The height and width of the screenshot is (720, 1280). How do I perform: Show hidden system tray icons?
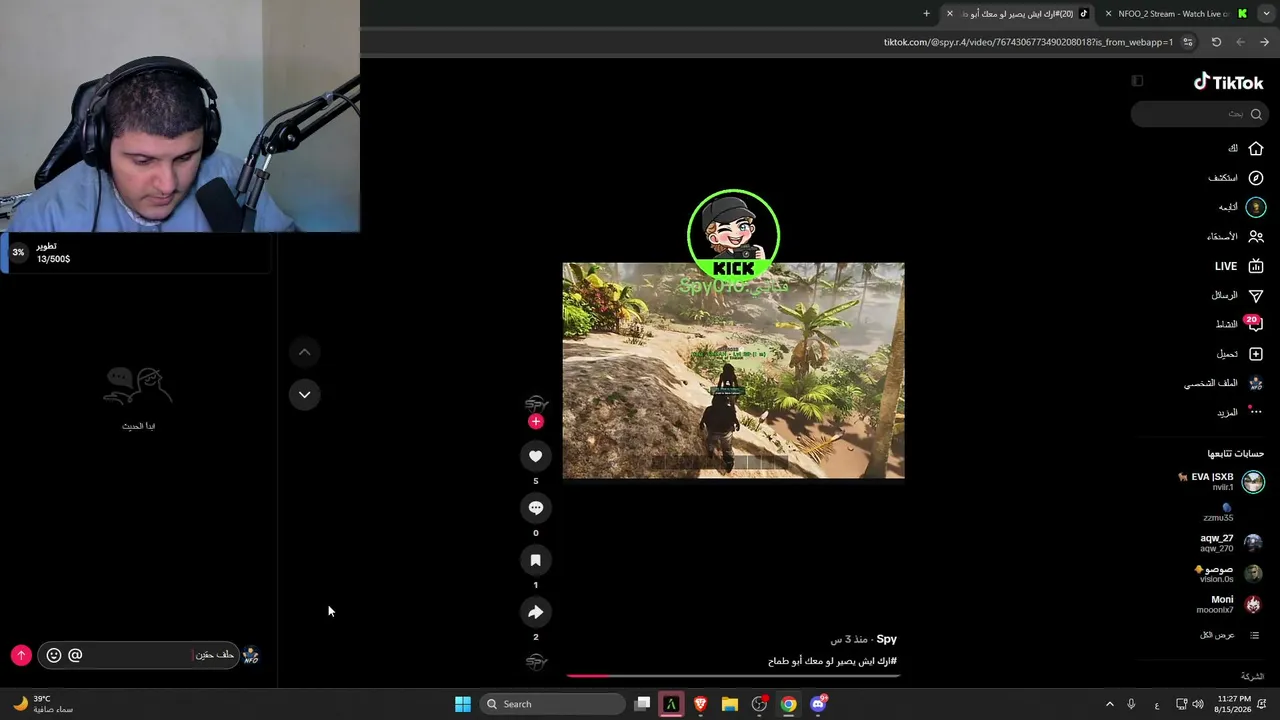1109,704
